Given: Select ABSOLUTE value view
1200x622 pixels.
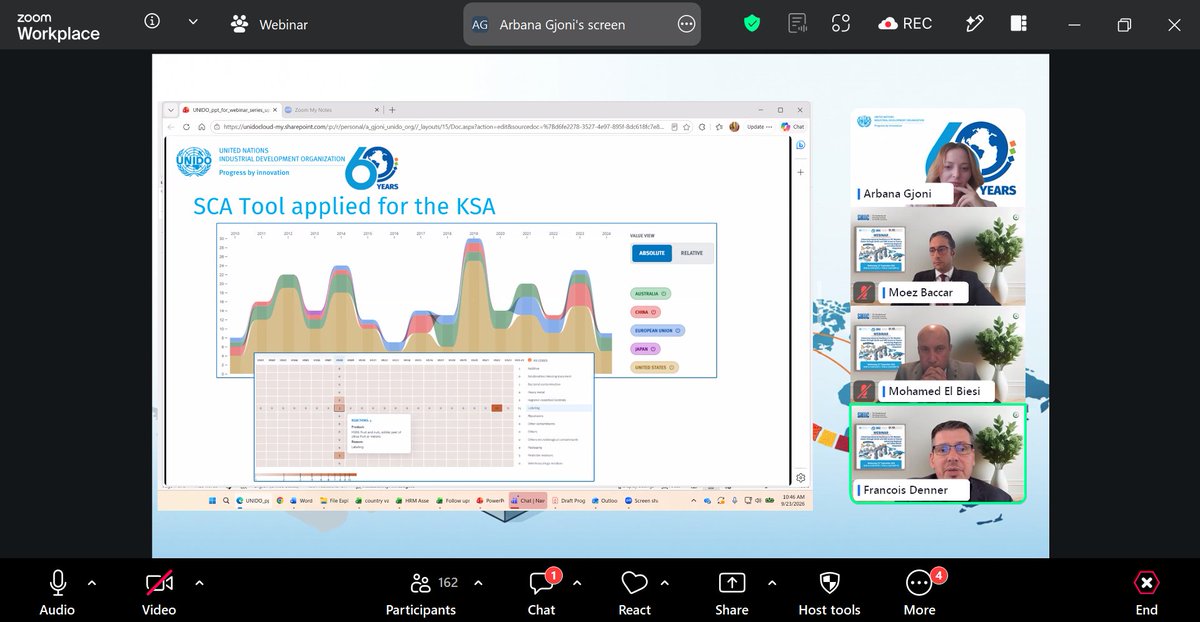Looking at the screenshot, I should coord(652,253).
